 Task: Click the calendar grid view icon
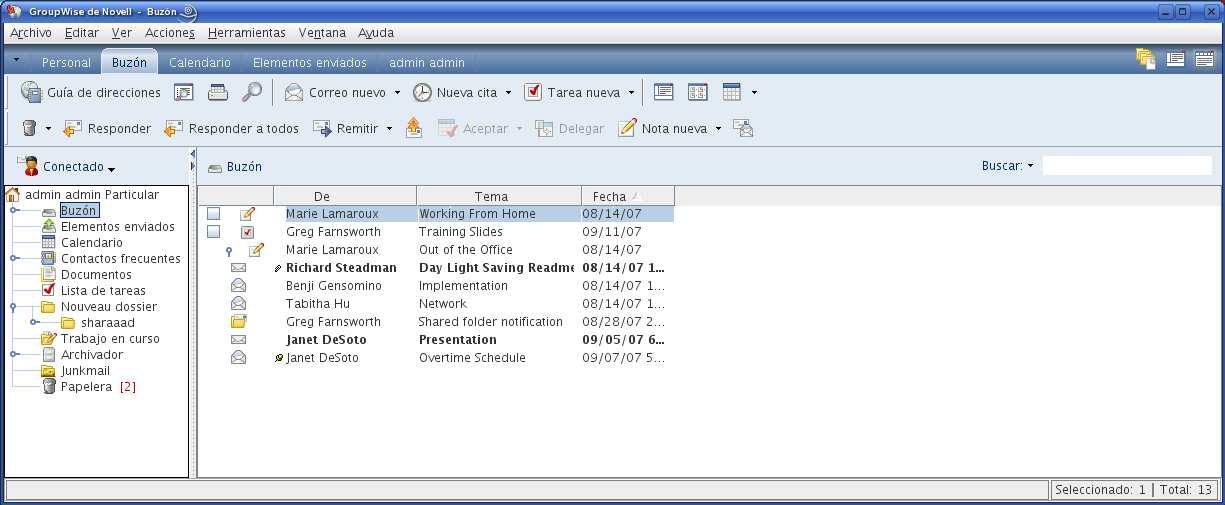[732, 92]
